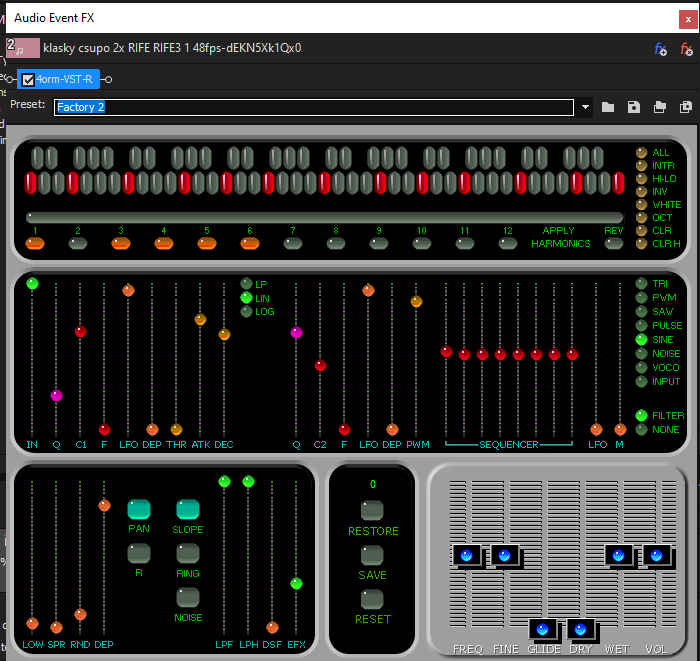Click the remove plugin FX icon with red X
The image size is (700, 661).
[686, 48]
